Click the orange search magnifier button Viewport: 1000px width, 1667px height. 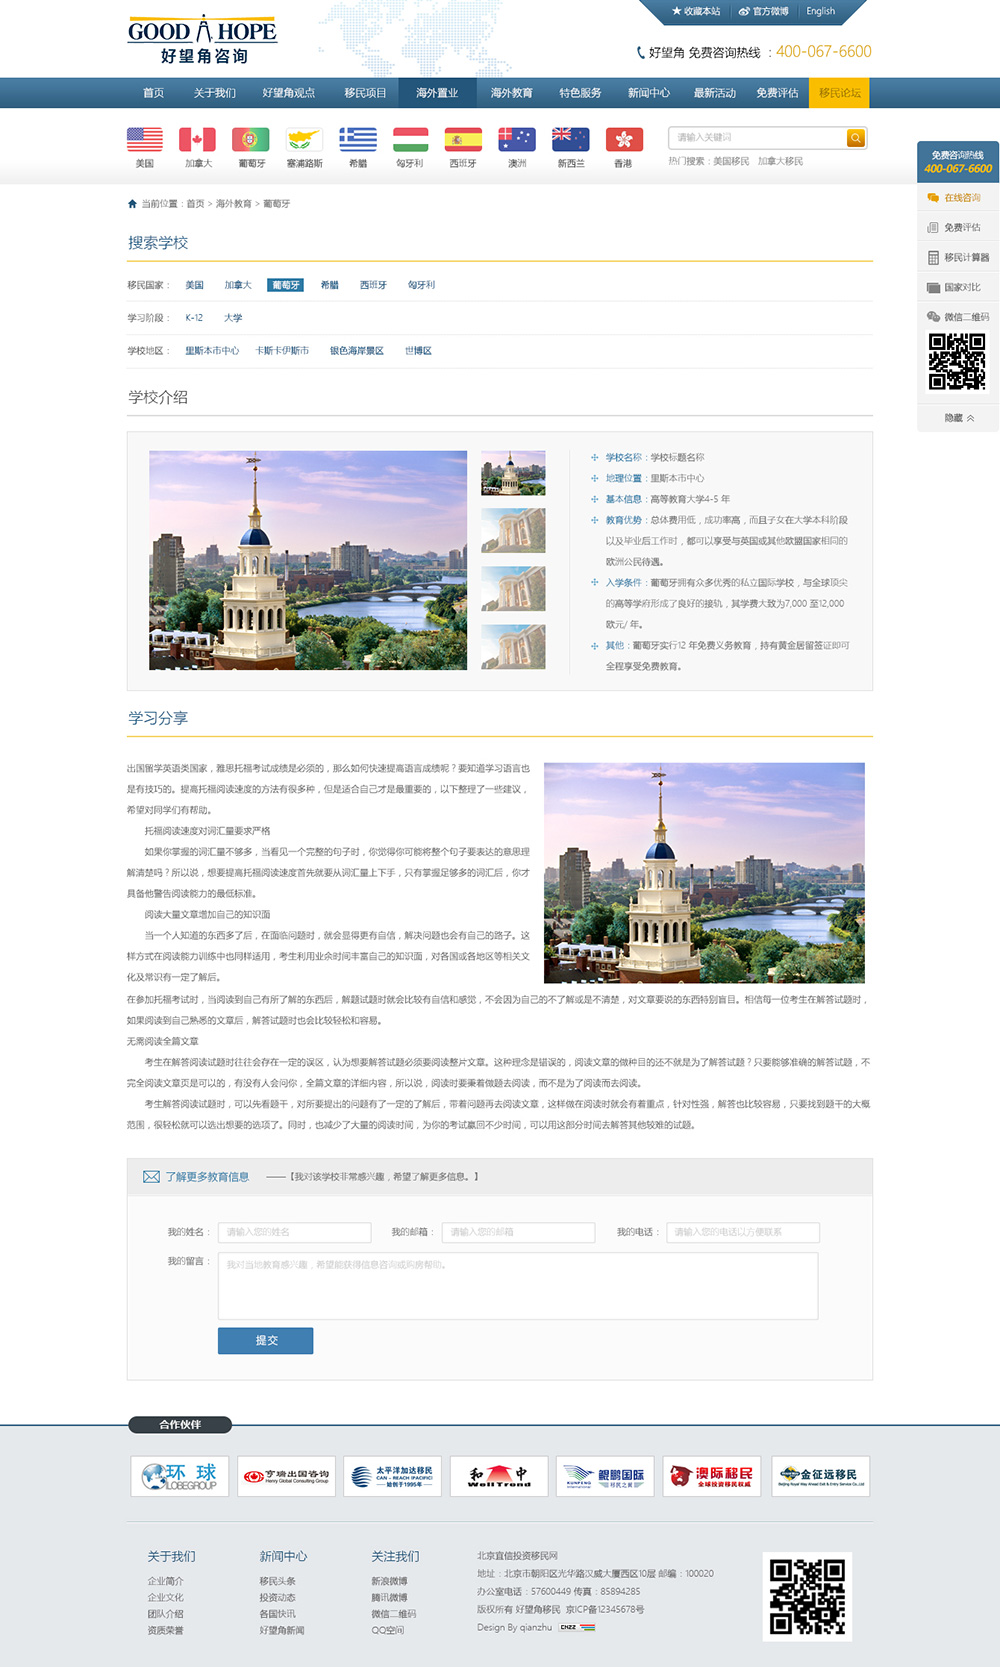855,138
